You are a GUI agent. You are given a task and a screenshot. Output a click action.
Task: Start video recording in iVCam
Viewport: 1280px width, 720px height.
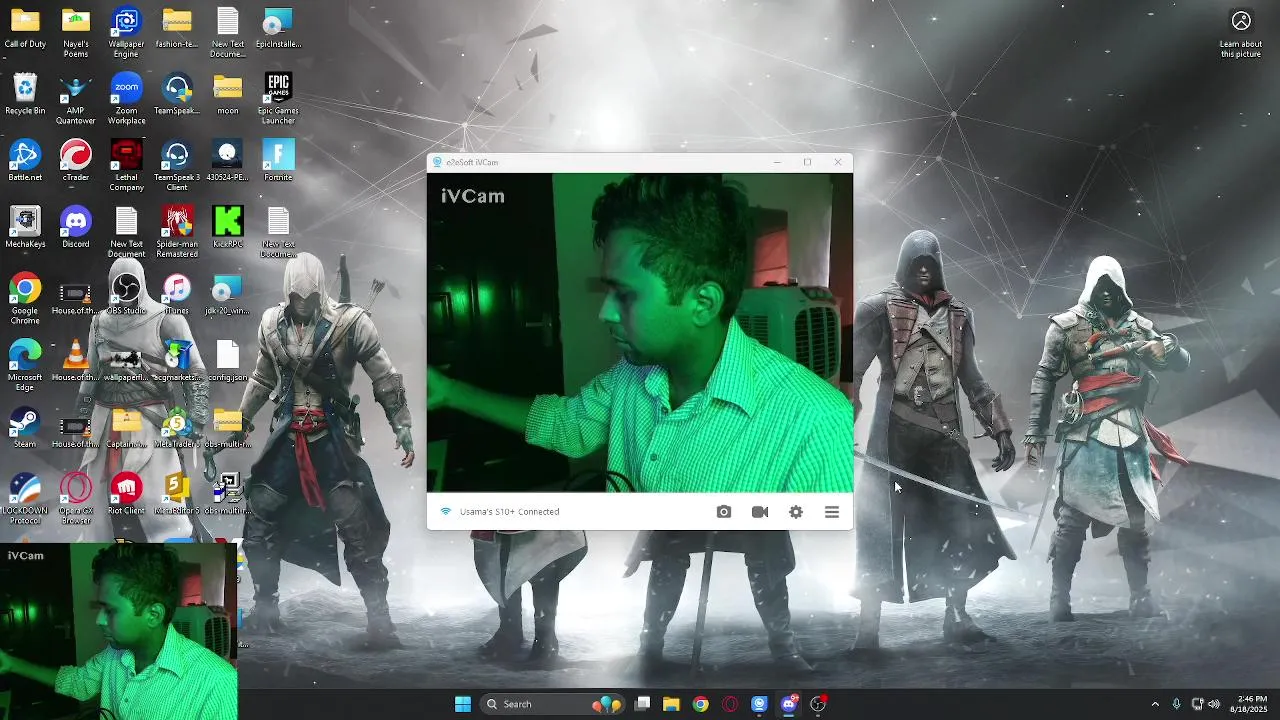click(760, 512)
